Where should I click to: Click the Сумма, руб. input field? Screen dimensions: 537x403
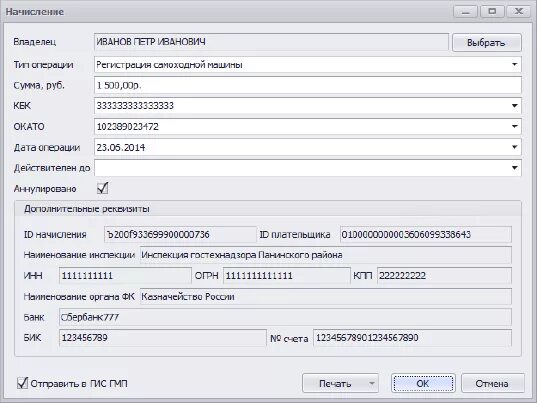pos(308,85)
